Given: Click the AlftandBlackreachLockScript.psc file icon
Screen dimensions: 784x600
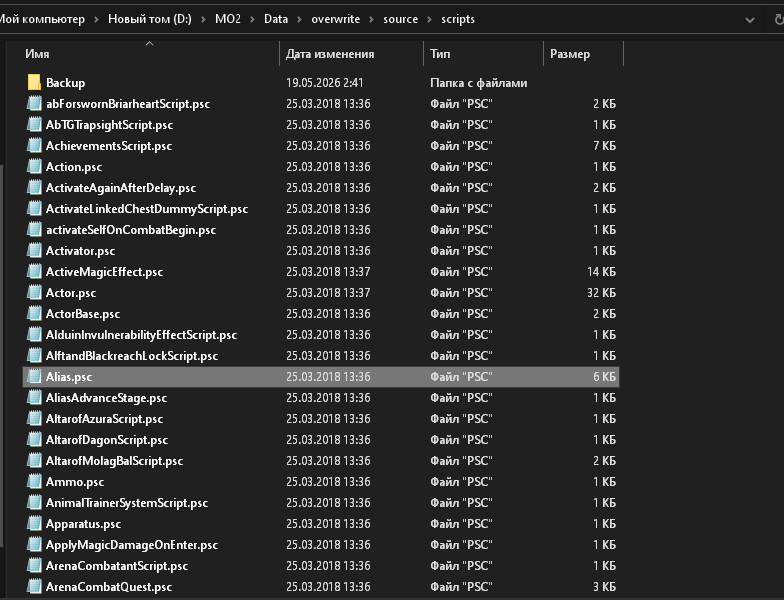Looking at the screenshot, I should [x=34, y=356].
